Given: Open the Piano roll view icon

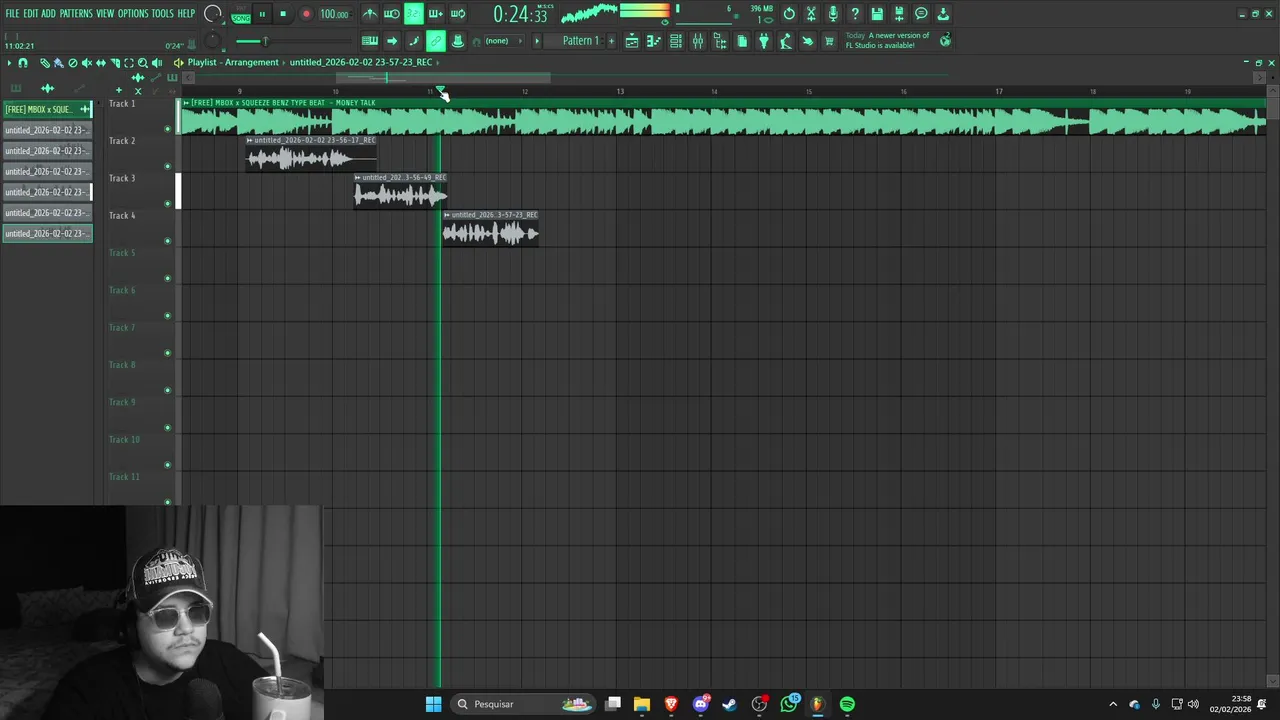Looking at the screenshot, I should pyautogui.click(x=653, y=41).
